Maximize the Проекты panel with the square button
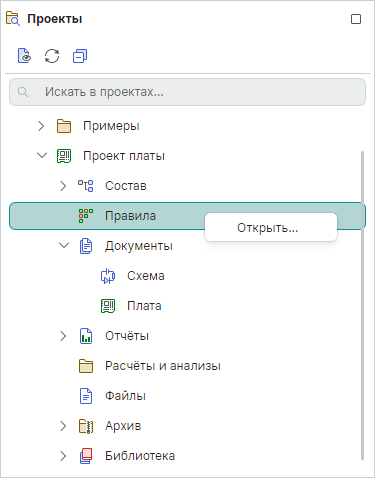 pyautogui.click(x=356, y=19)
